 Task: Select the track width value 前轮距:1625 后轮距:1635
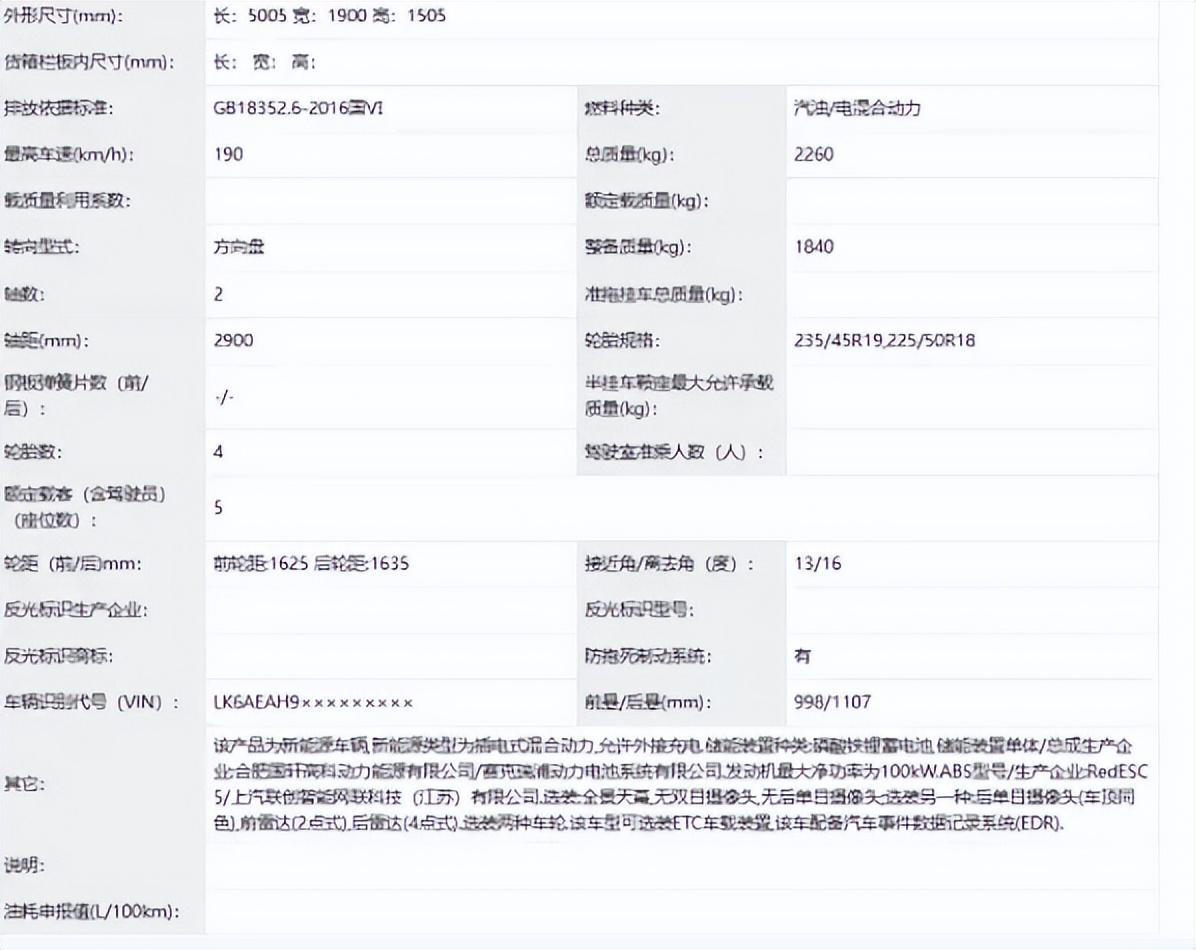click(311, 564)
